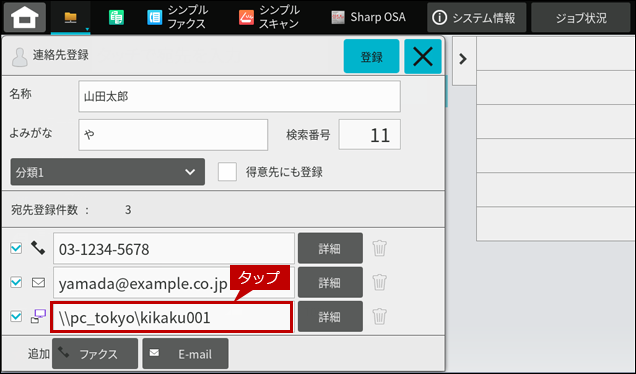Check ジョブ状況 button
Viewport: 636px width, 374px height.
(x=581, y=17)
